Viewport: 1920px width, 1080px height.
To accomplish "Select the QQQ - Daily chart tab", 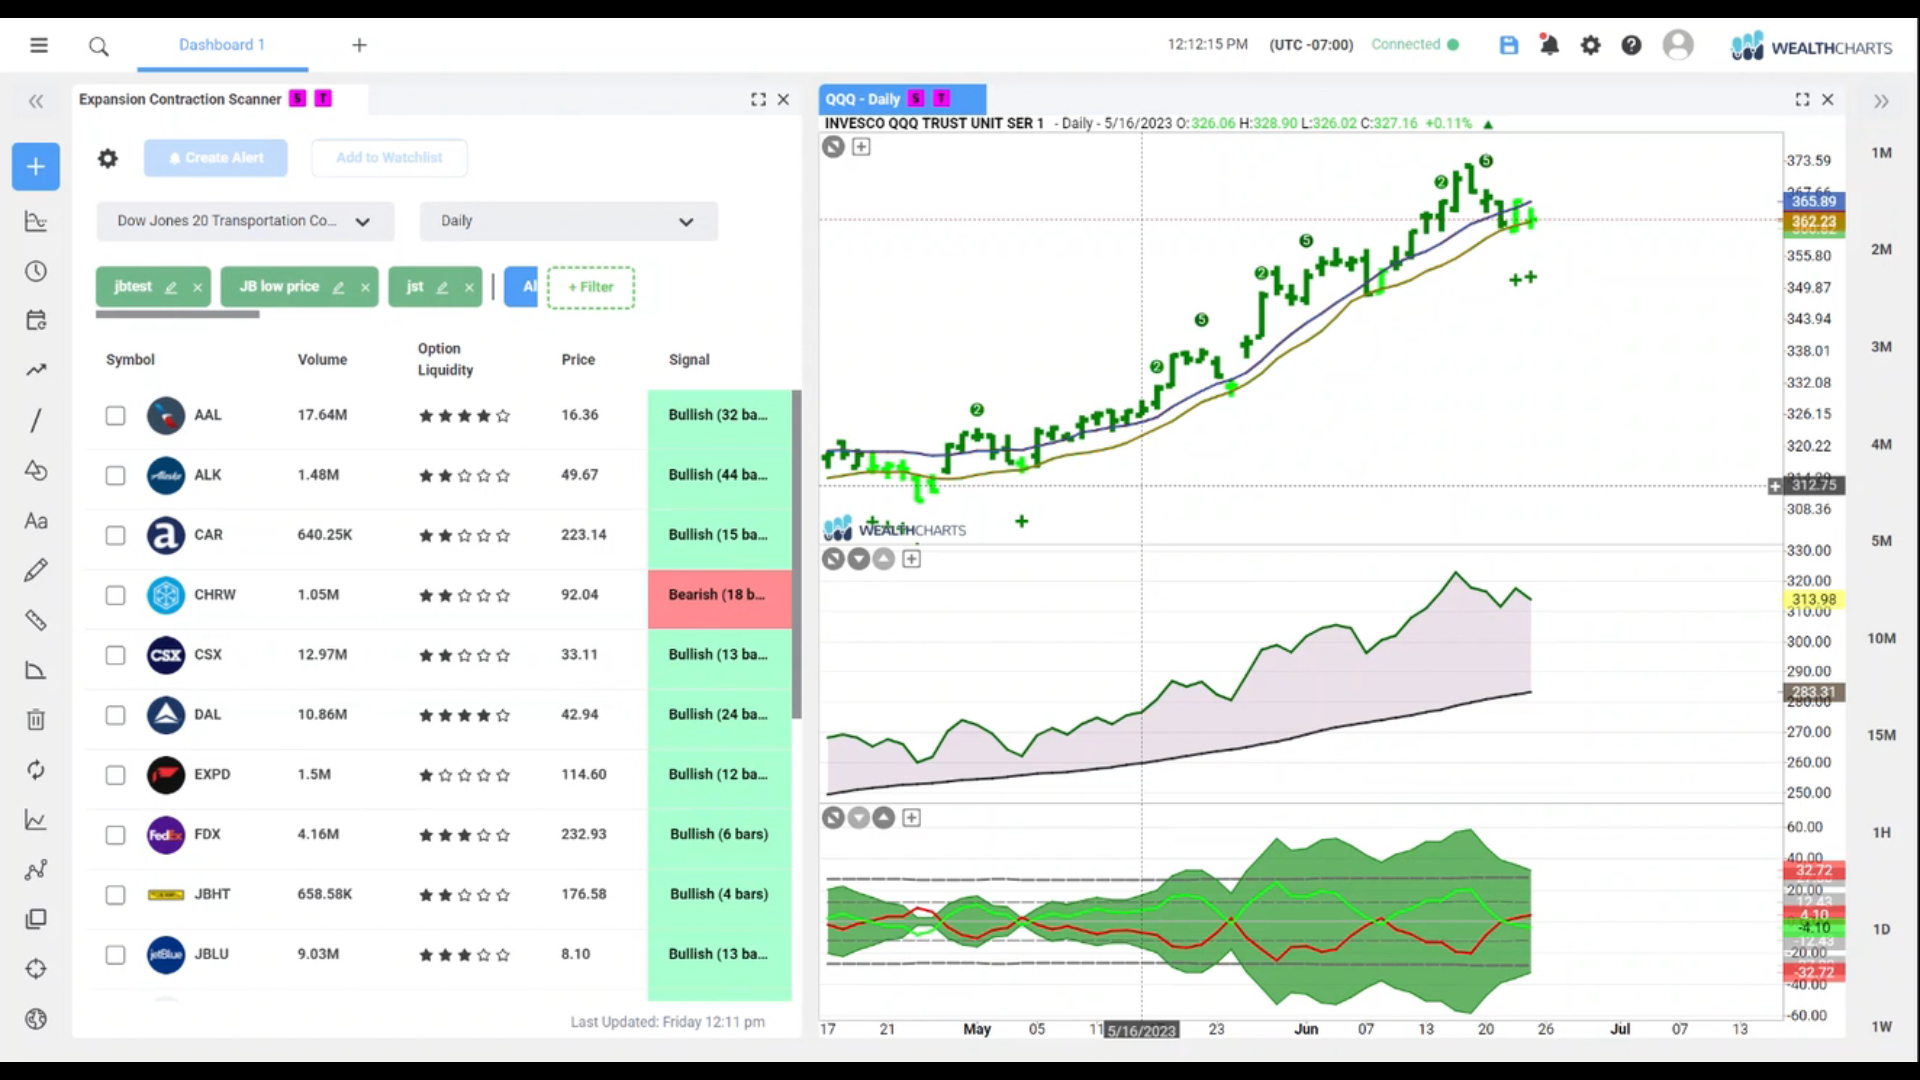I will [x=902, y=99].
